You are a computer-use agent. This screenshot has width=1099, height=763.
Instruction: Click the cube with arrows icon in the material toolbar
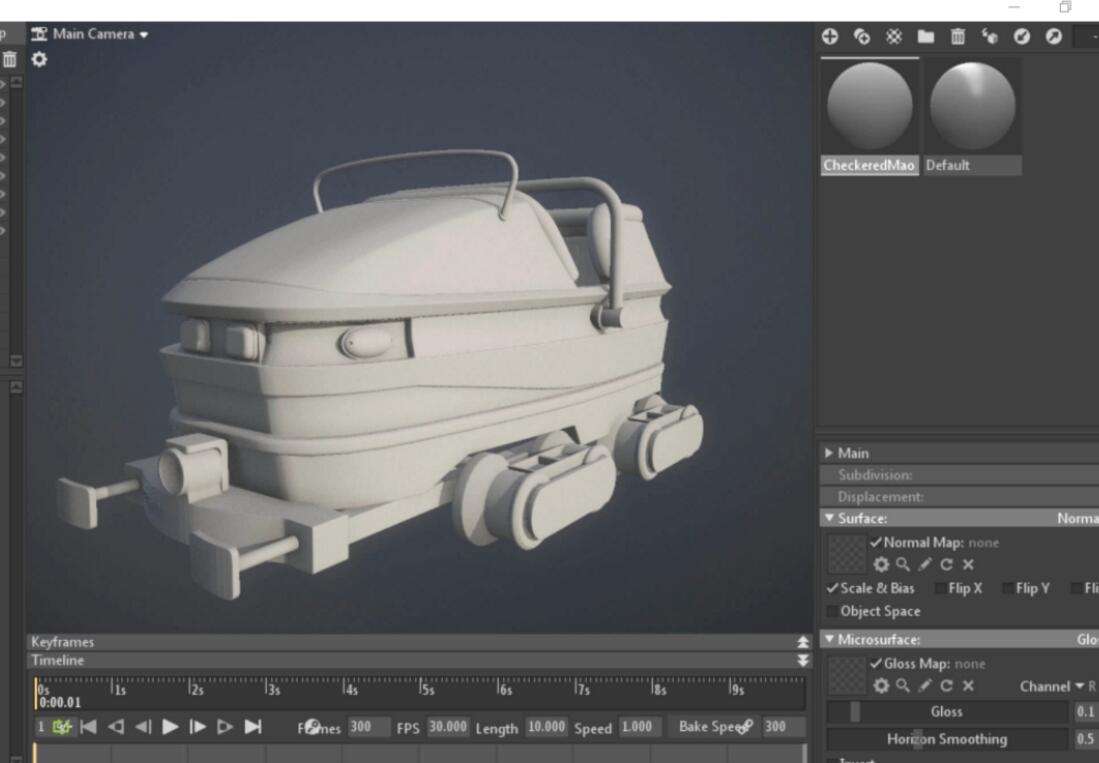[990, 36]
